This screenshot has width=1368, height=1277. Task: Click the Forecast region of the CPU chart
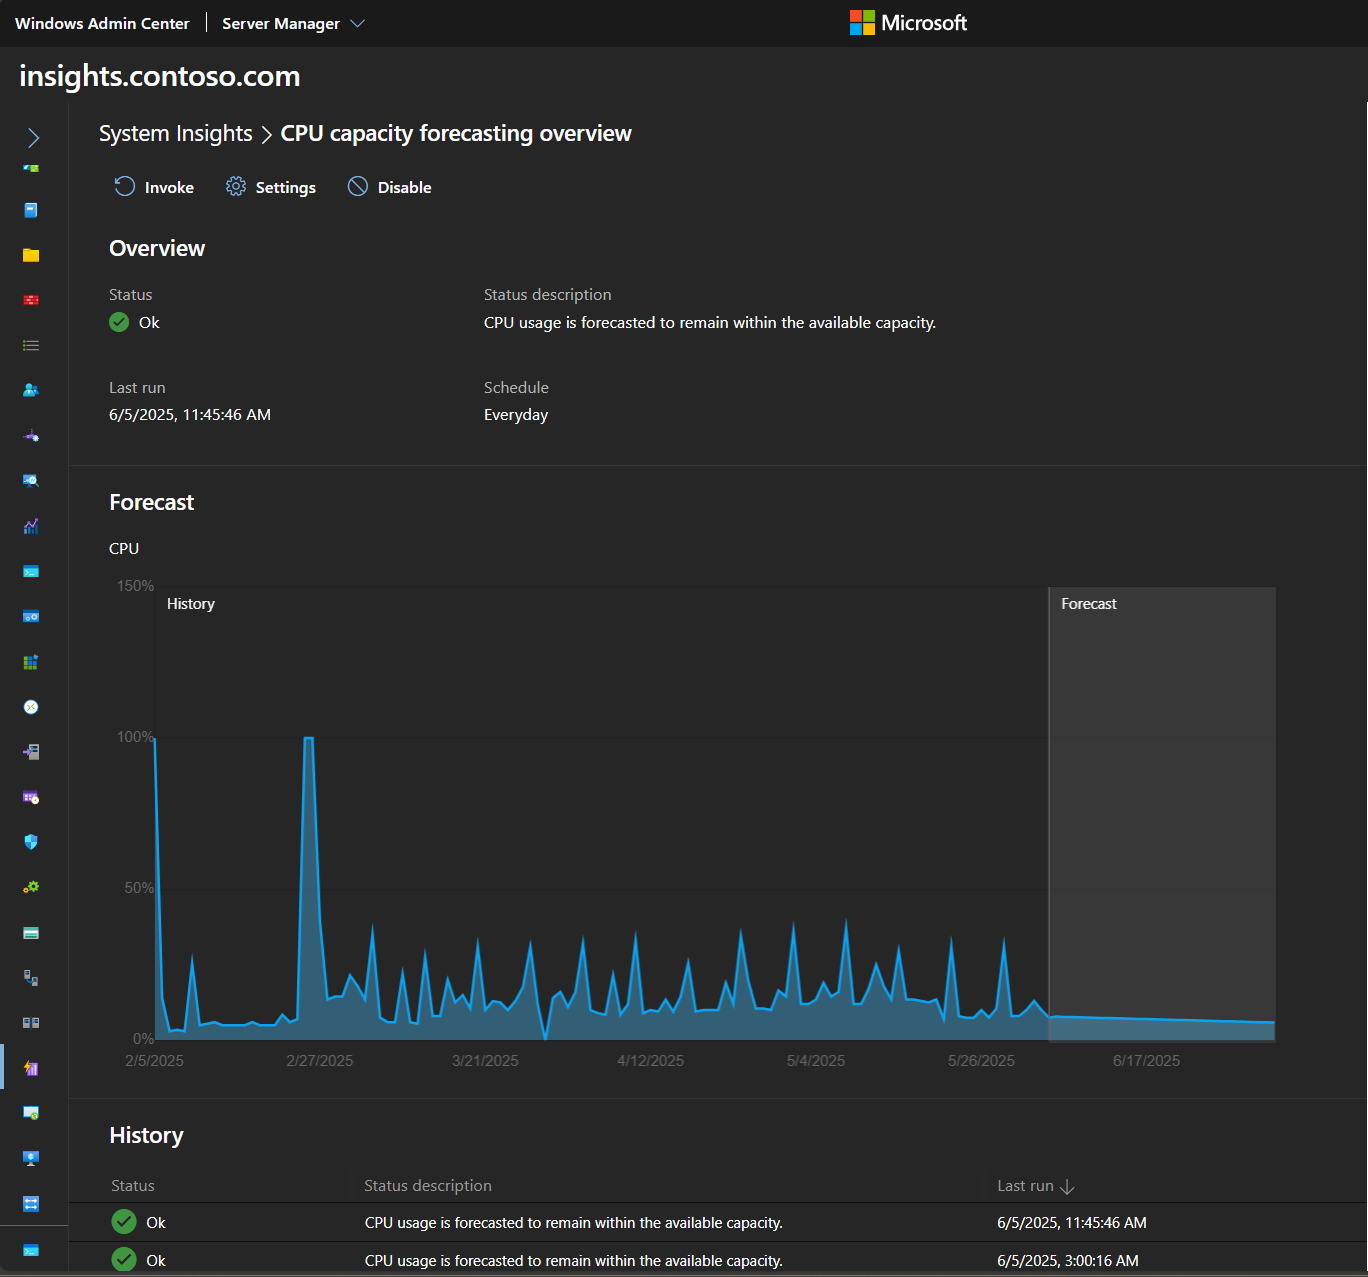click(1162, 814)
